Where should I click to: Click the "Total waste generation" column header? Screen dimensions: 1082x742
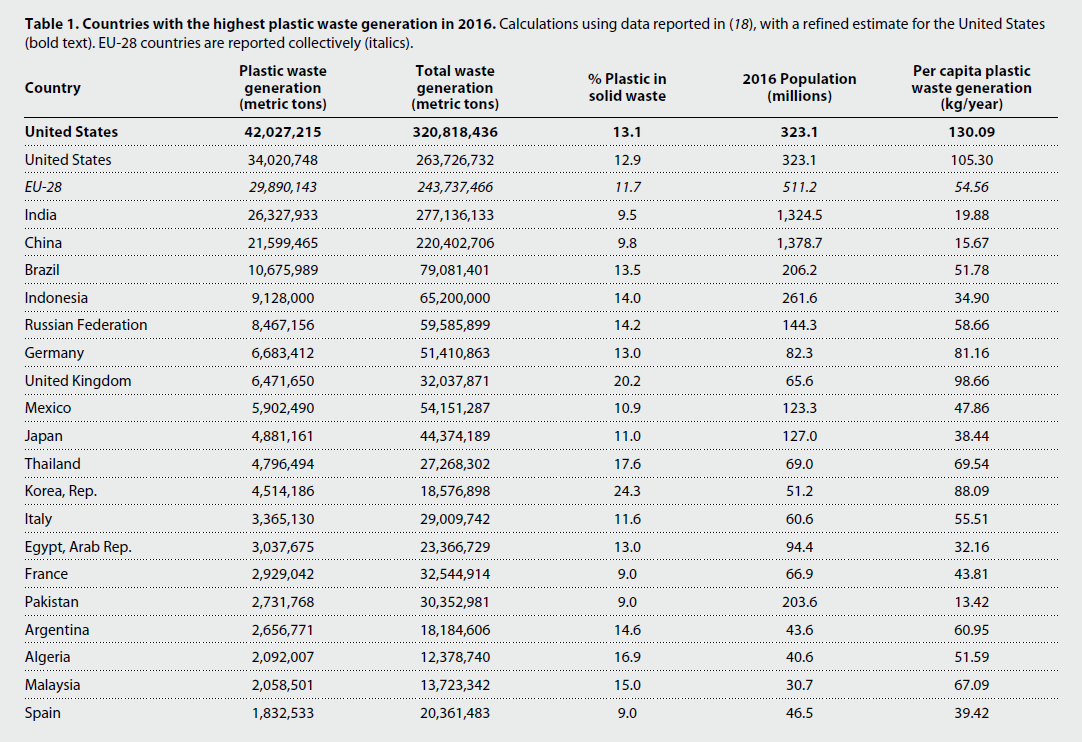[x=455, y=88]
